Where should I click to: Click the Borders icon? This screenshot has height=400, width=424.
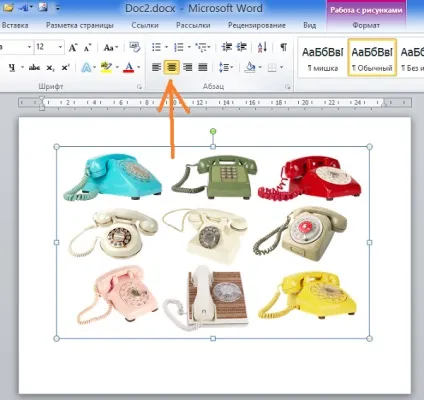272,68
